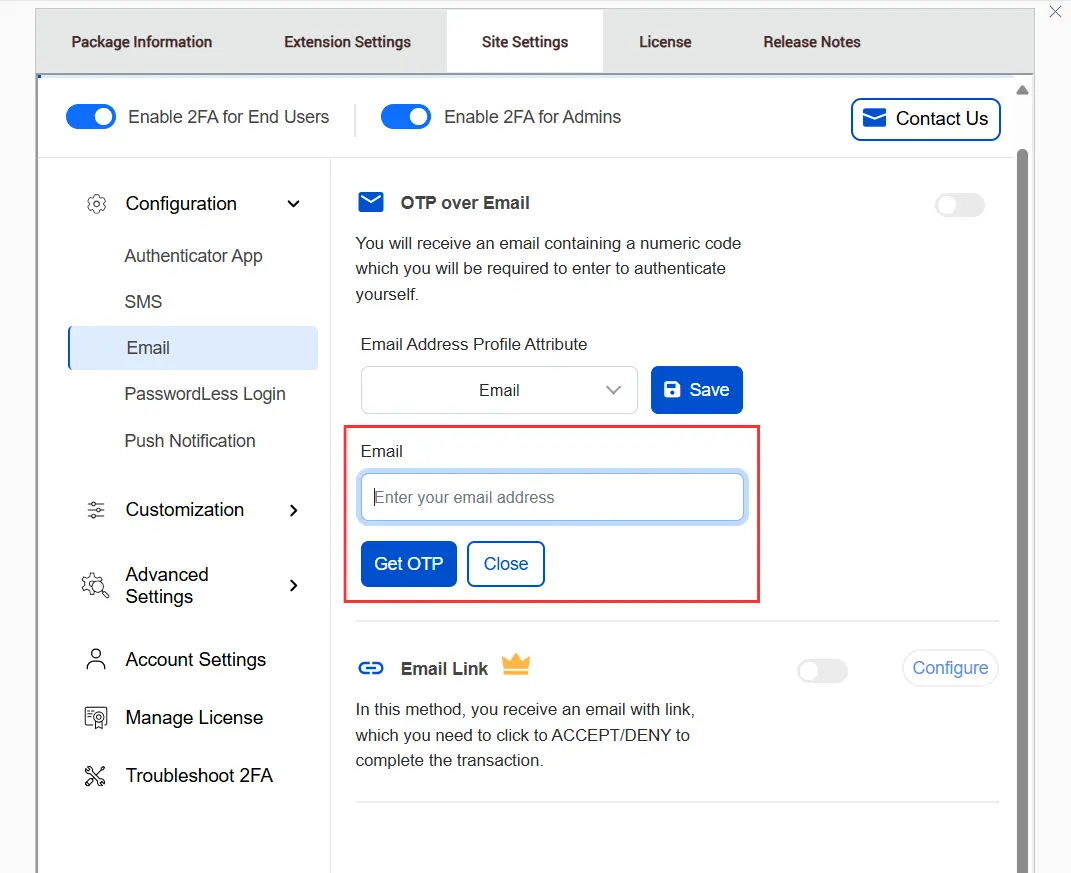
Task: Open Account Settings
Action: point(196,660)
